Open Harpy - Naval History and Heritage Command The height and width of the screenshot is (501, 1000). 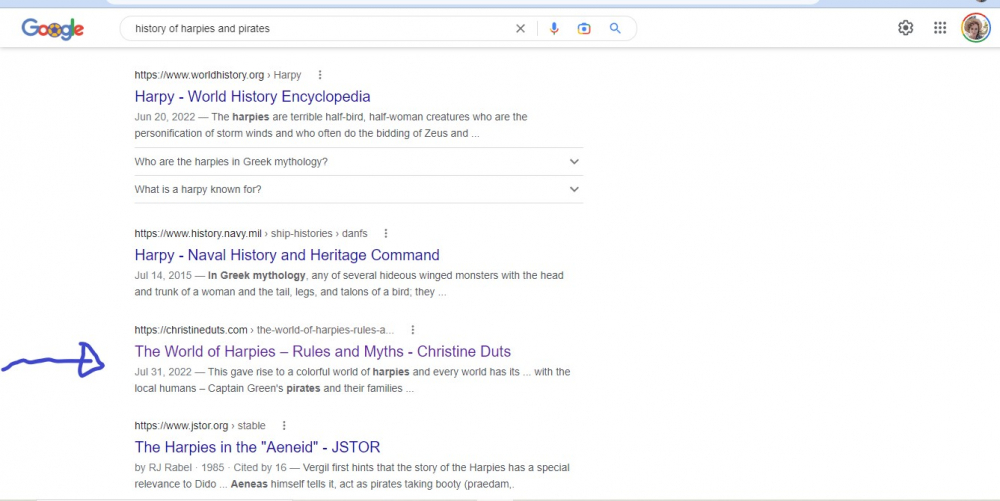(287, 255)
